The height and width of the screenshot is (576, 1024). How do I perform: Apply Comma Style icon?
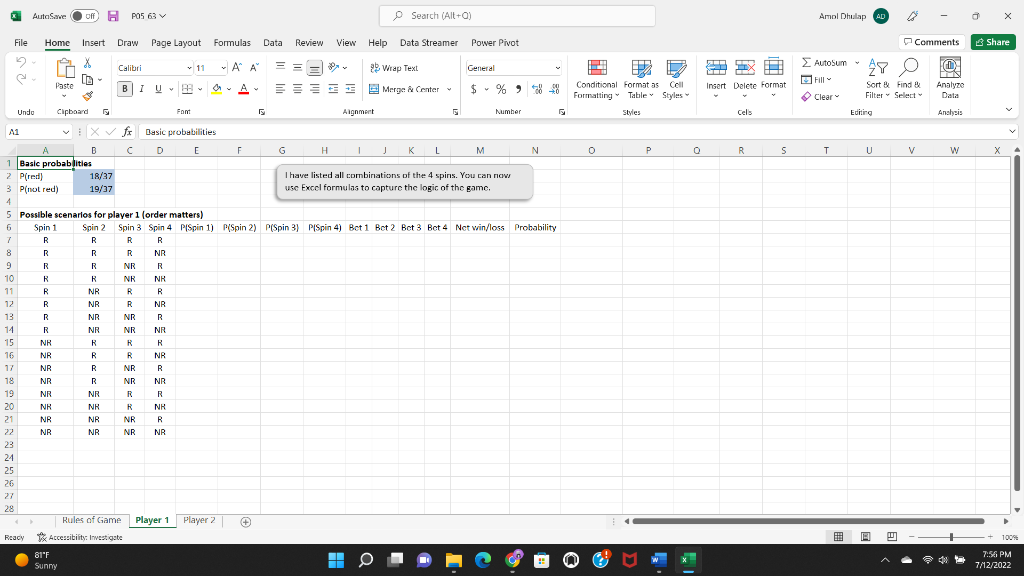click(519, 89)
